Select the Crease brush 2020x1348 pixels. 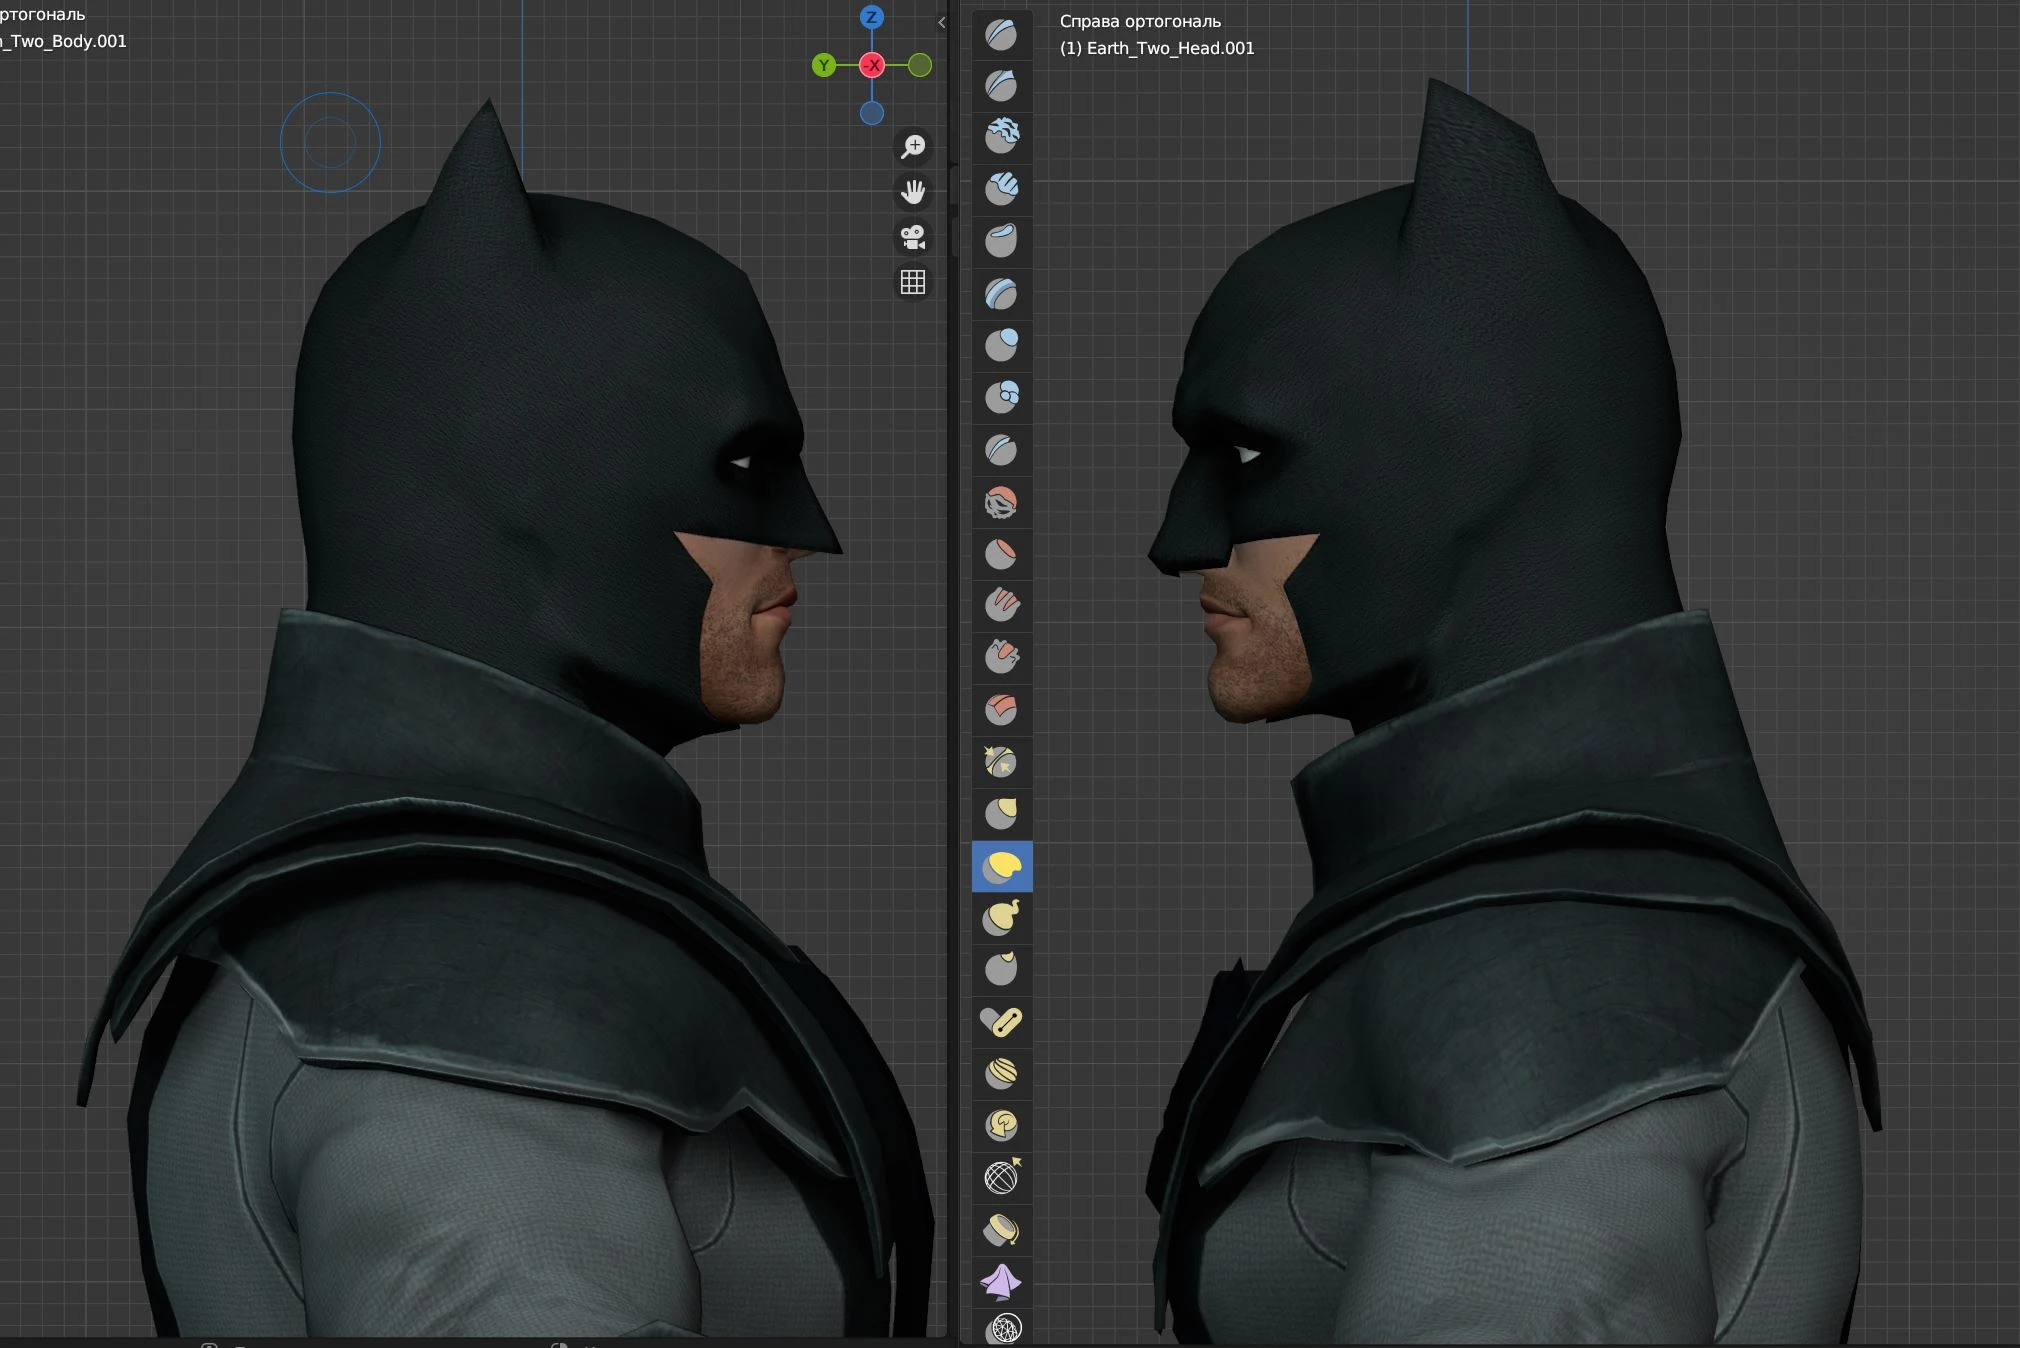pyautogui.click(x=1003, y=450)
